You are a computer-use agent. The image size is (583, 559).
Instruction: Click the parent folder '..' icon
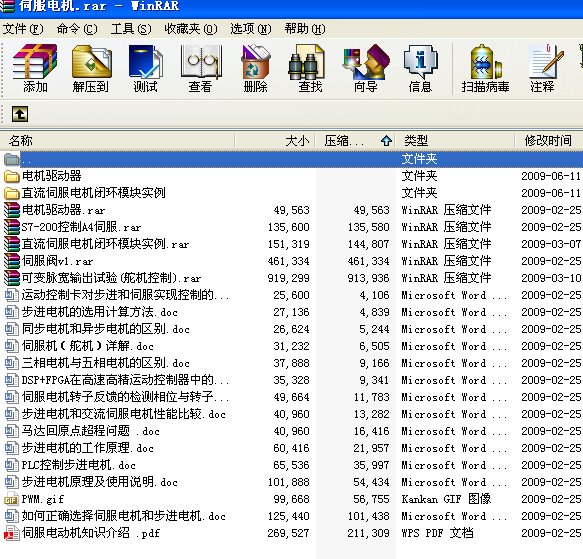point(12,160)
